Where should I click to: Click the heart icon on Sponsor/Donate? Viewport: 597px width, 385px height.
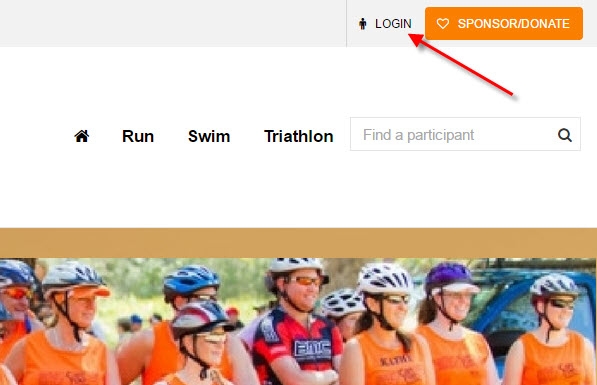click(x=442, y=24)
